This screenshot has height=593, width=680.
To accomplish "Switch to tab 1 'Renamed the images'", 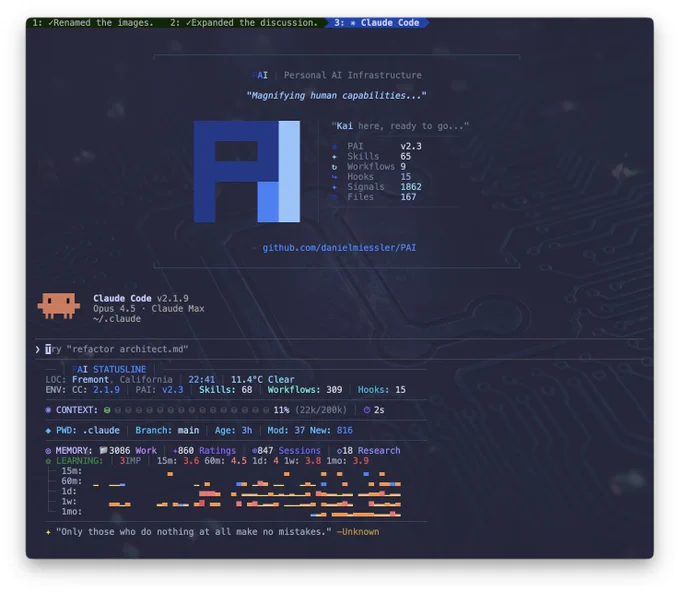I will 93,23.
